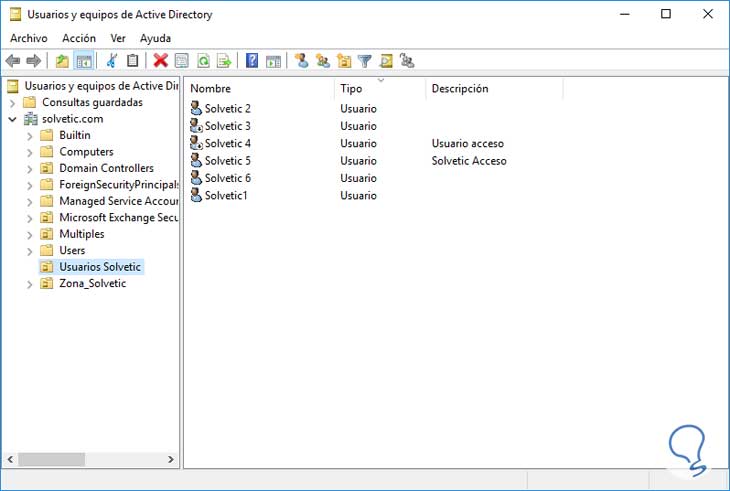This screenshot has width=730, height=491.
Task: Expand the Domain Controllers node
Action: click(x=30, y=169)
